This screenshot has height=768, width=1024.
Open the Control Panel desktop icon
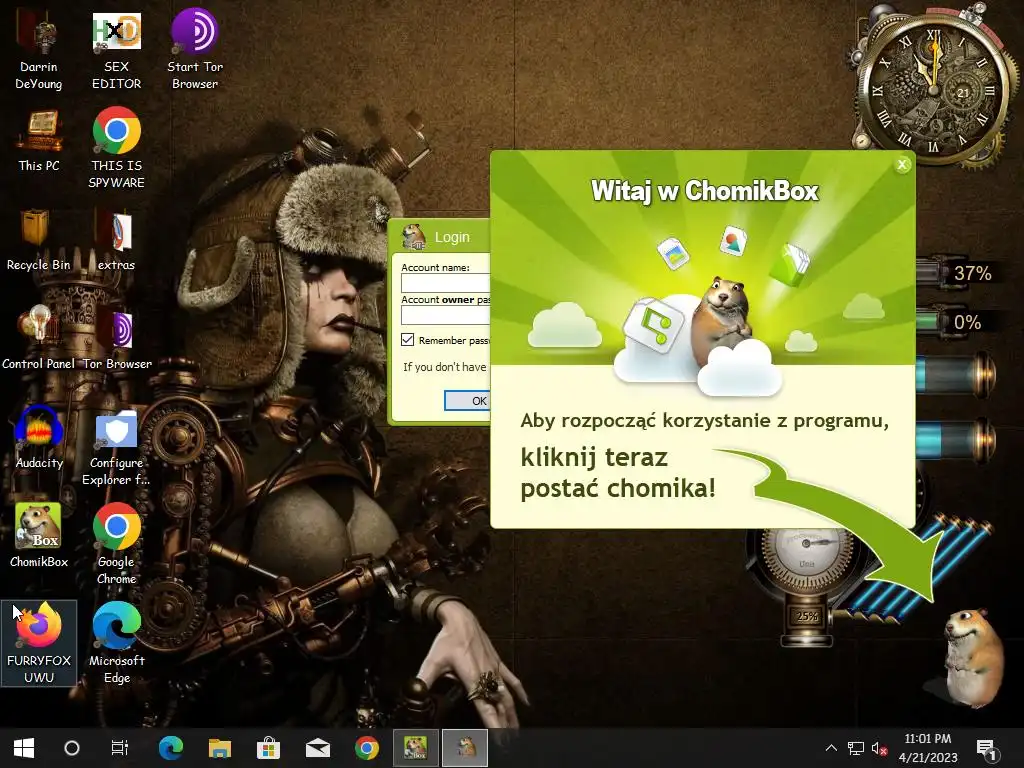point(39,339)
